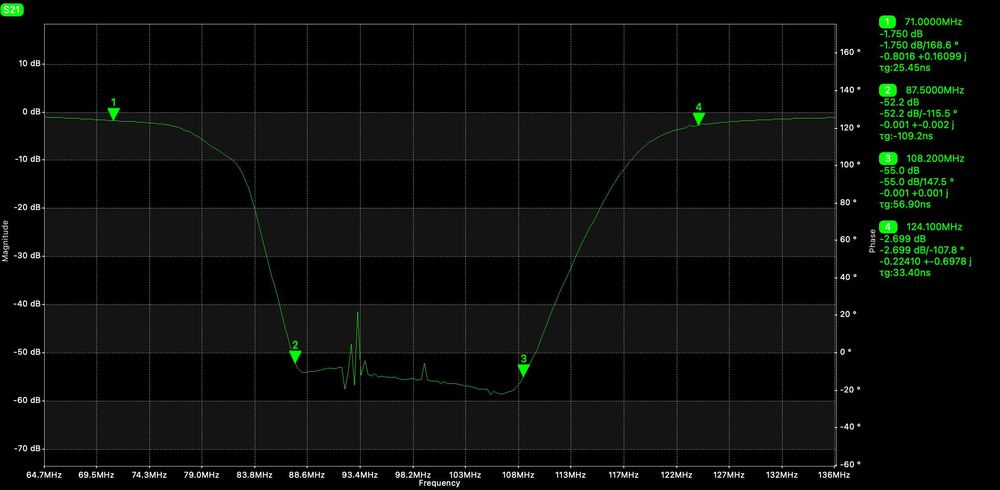The width and height of the screenshot is (1000, 490).
Task: Click the 124.100MHz marker frequency
Action: click(934, 226)
